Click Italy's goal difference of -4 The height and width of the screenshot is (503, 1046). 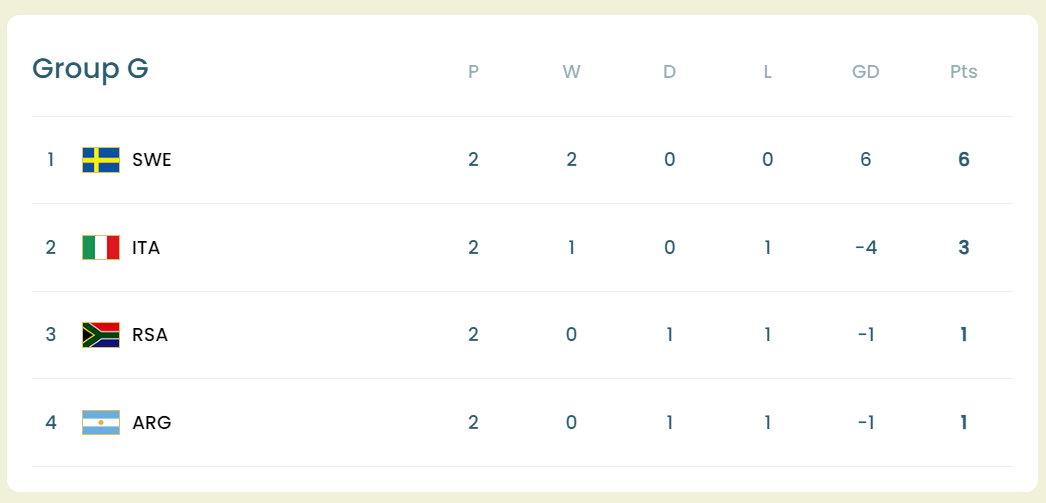click(x=866, y=247)
